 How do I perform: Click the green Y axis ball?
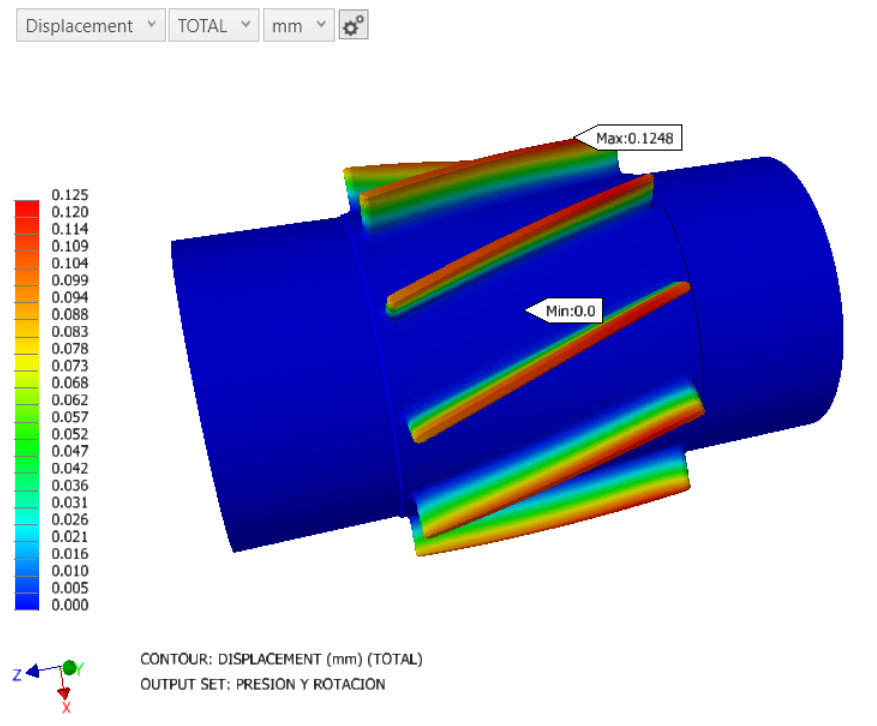[70, 667]
